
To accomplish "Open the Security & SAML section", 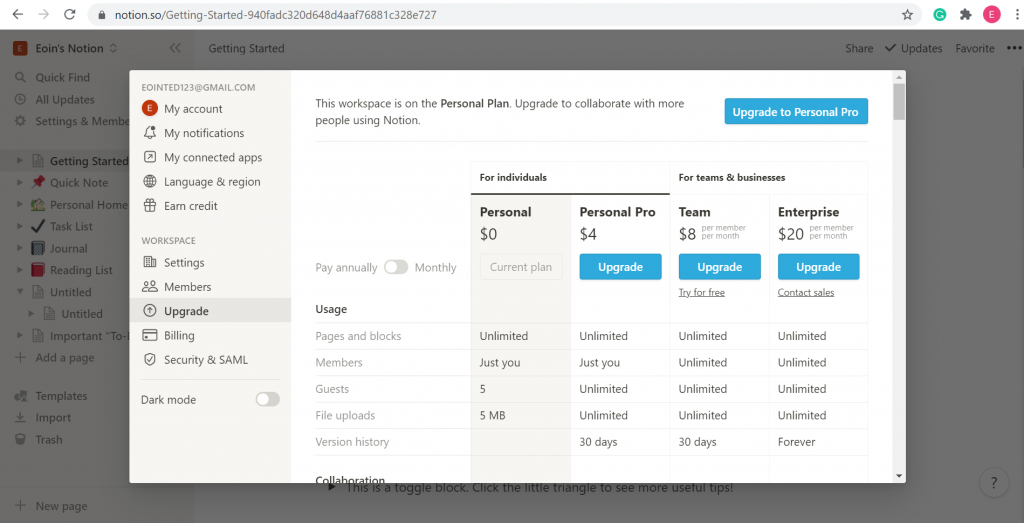I will coord(210,360).
